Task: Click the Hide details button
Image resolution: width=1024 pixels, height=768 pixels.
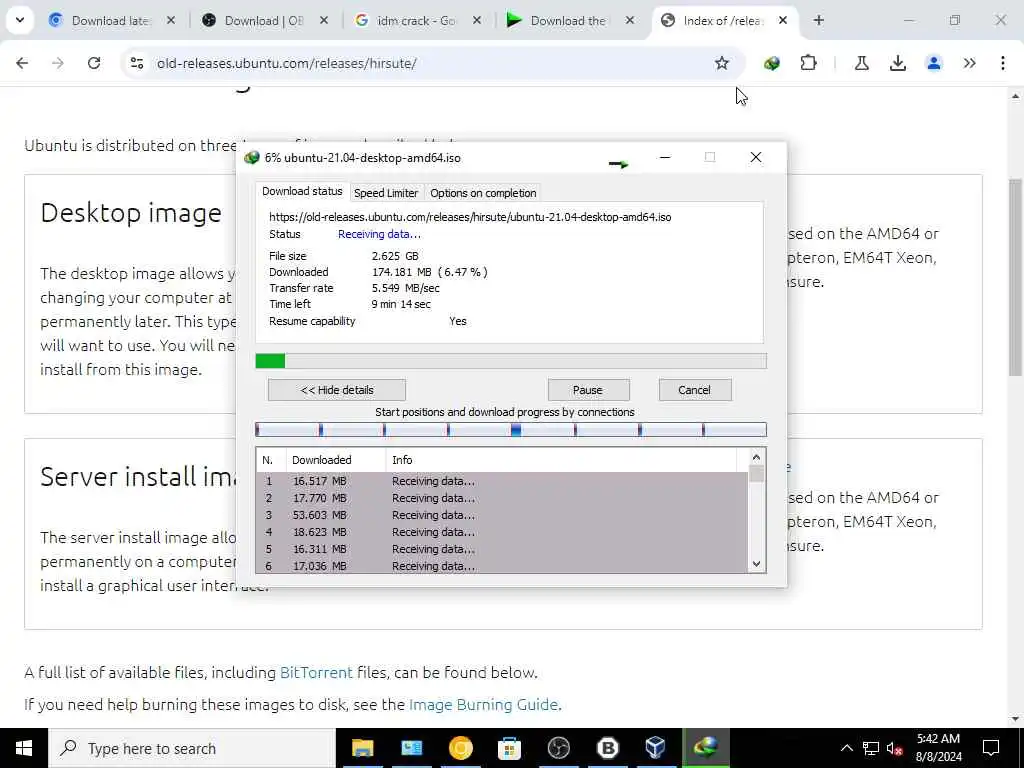Action: [x=337, y=390]
